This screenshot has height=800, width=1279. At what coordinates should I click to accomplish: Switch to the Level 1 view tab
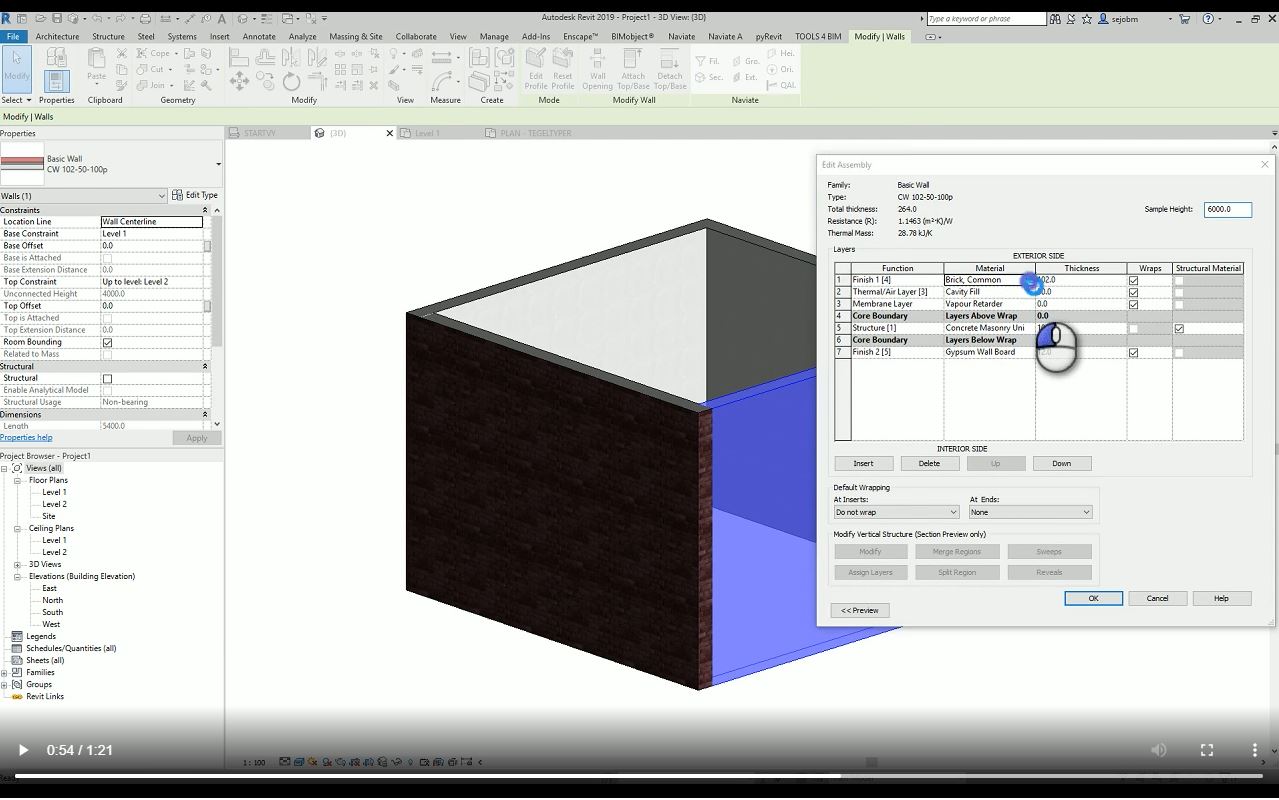point(427,133)
